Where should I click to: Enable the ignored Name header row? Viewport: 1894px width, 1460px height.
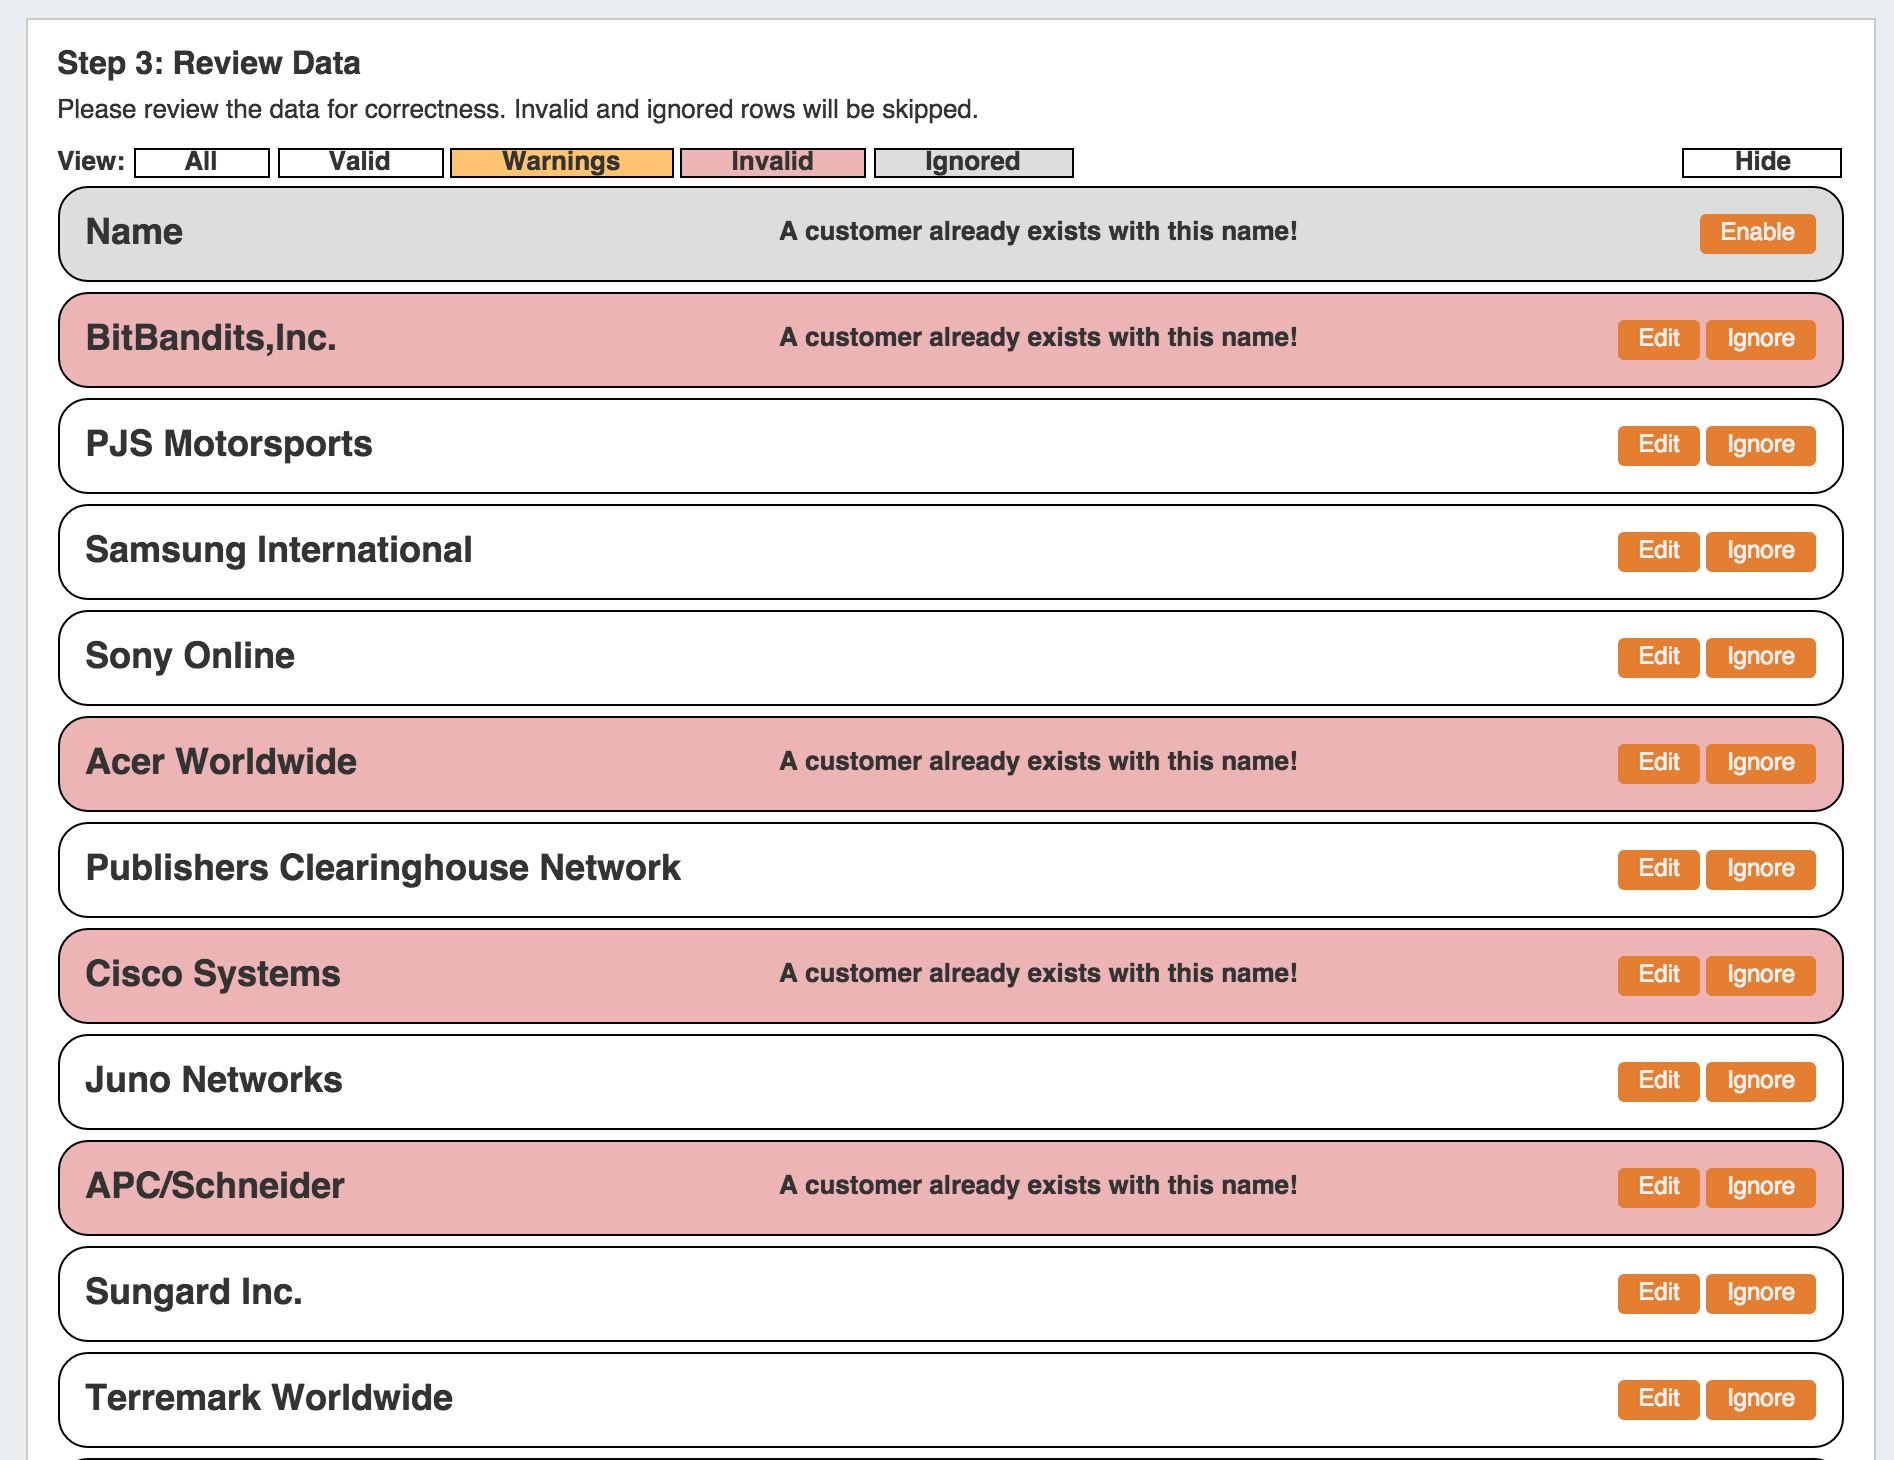[x=1757, y=233]
